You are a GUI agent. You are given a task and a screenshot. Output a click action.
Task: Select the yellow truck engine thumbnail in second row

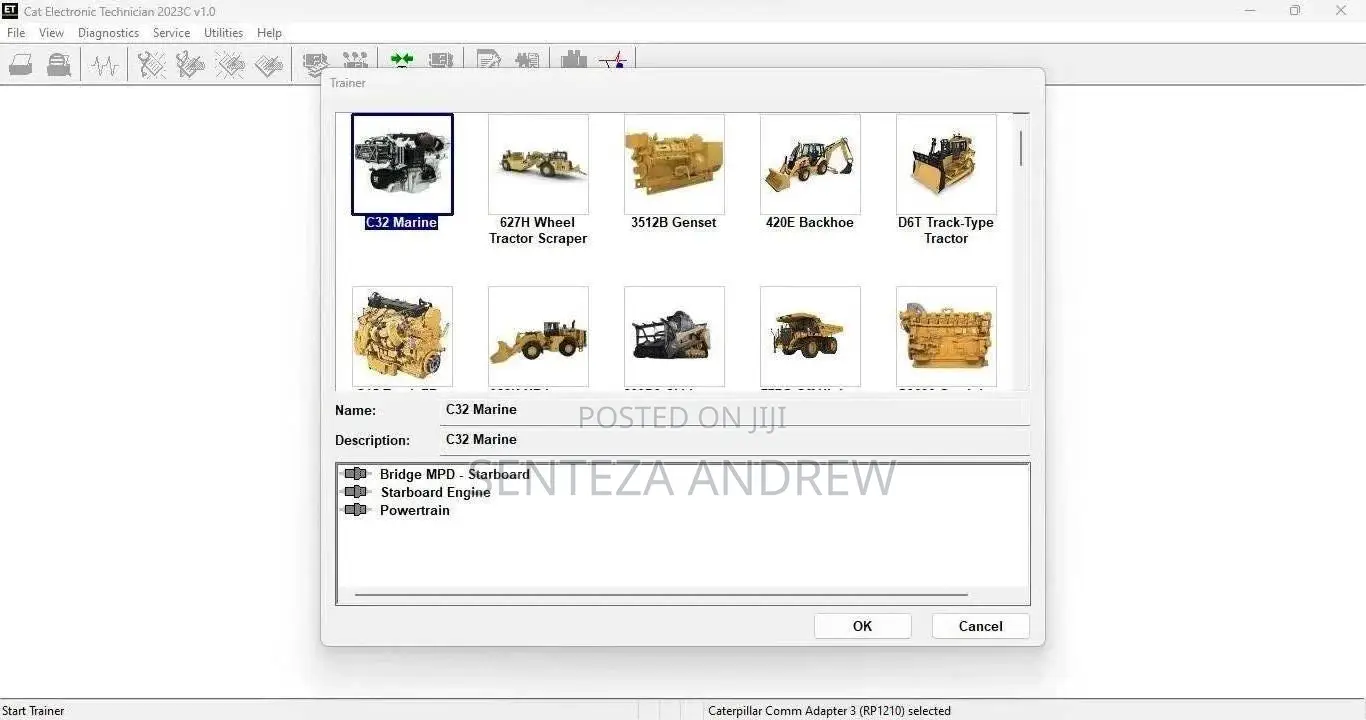(x=402, y=337)
